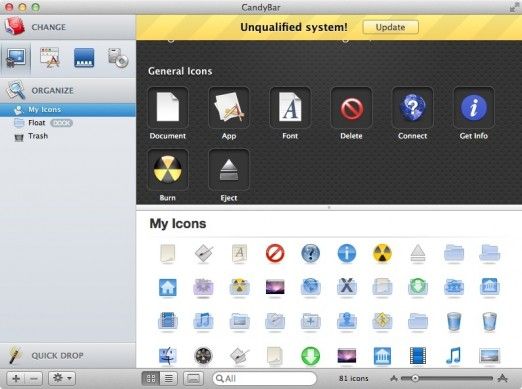Select the blue info icon in My Icons
Image resolution: width=522 pixels, height=389 pixels.
pos(347,253)
